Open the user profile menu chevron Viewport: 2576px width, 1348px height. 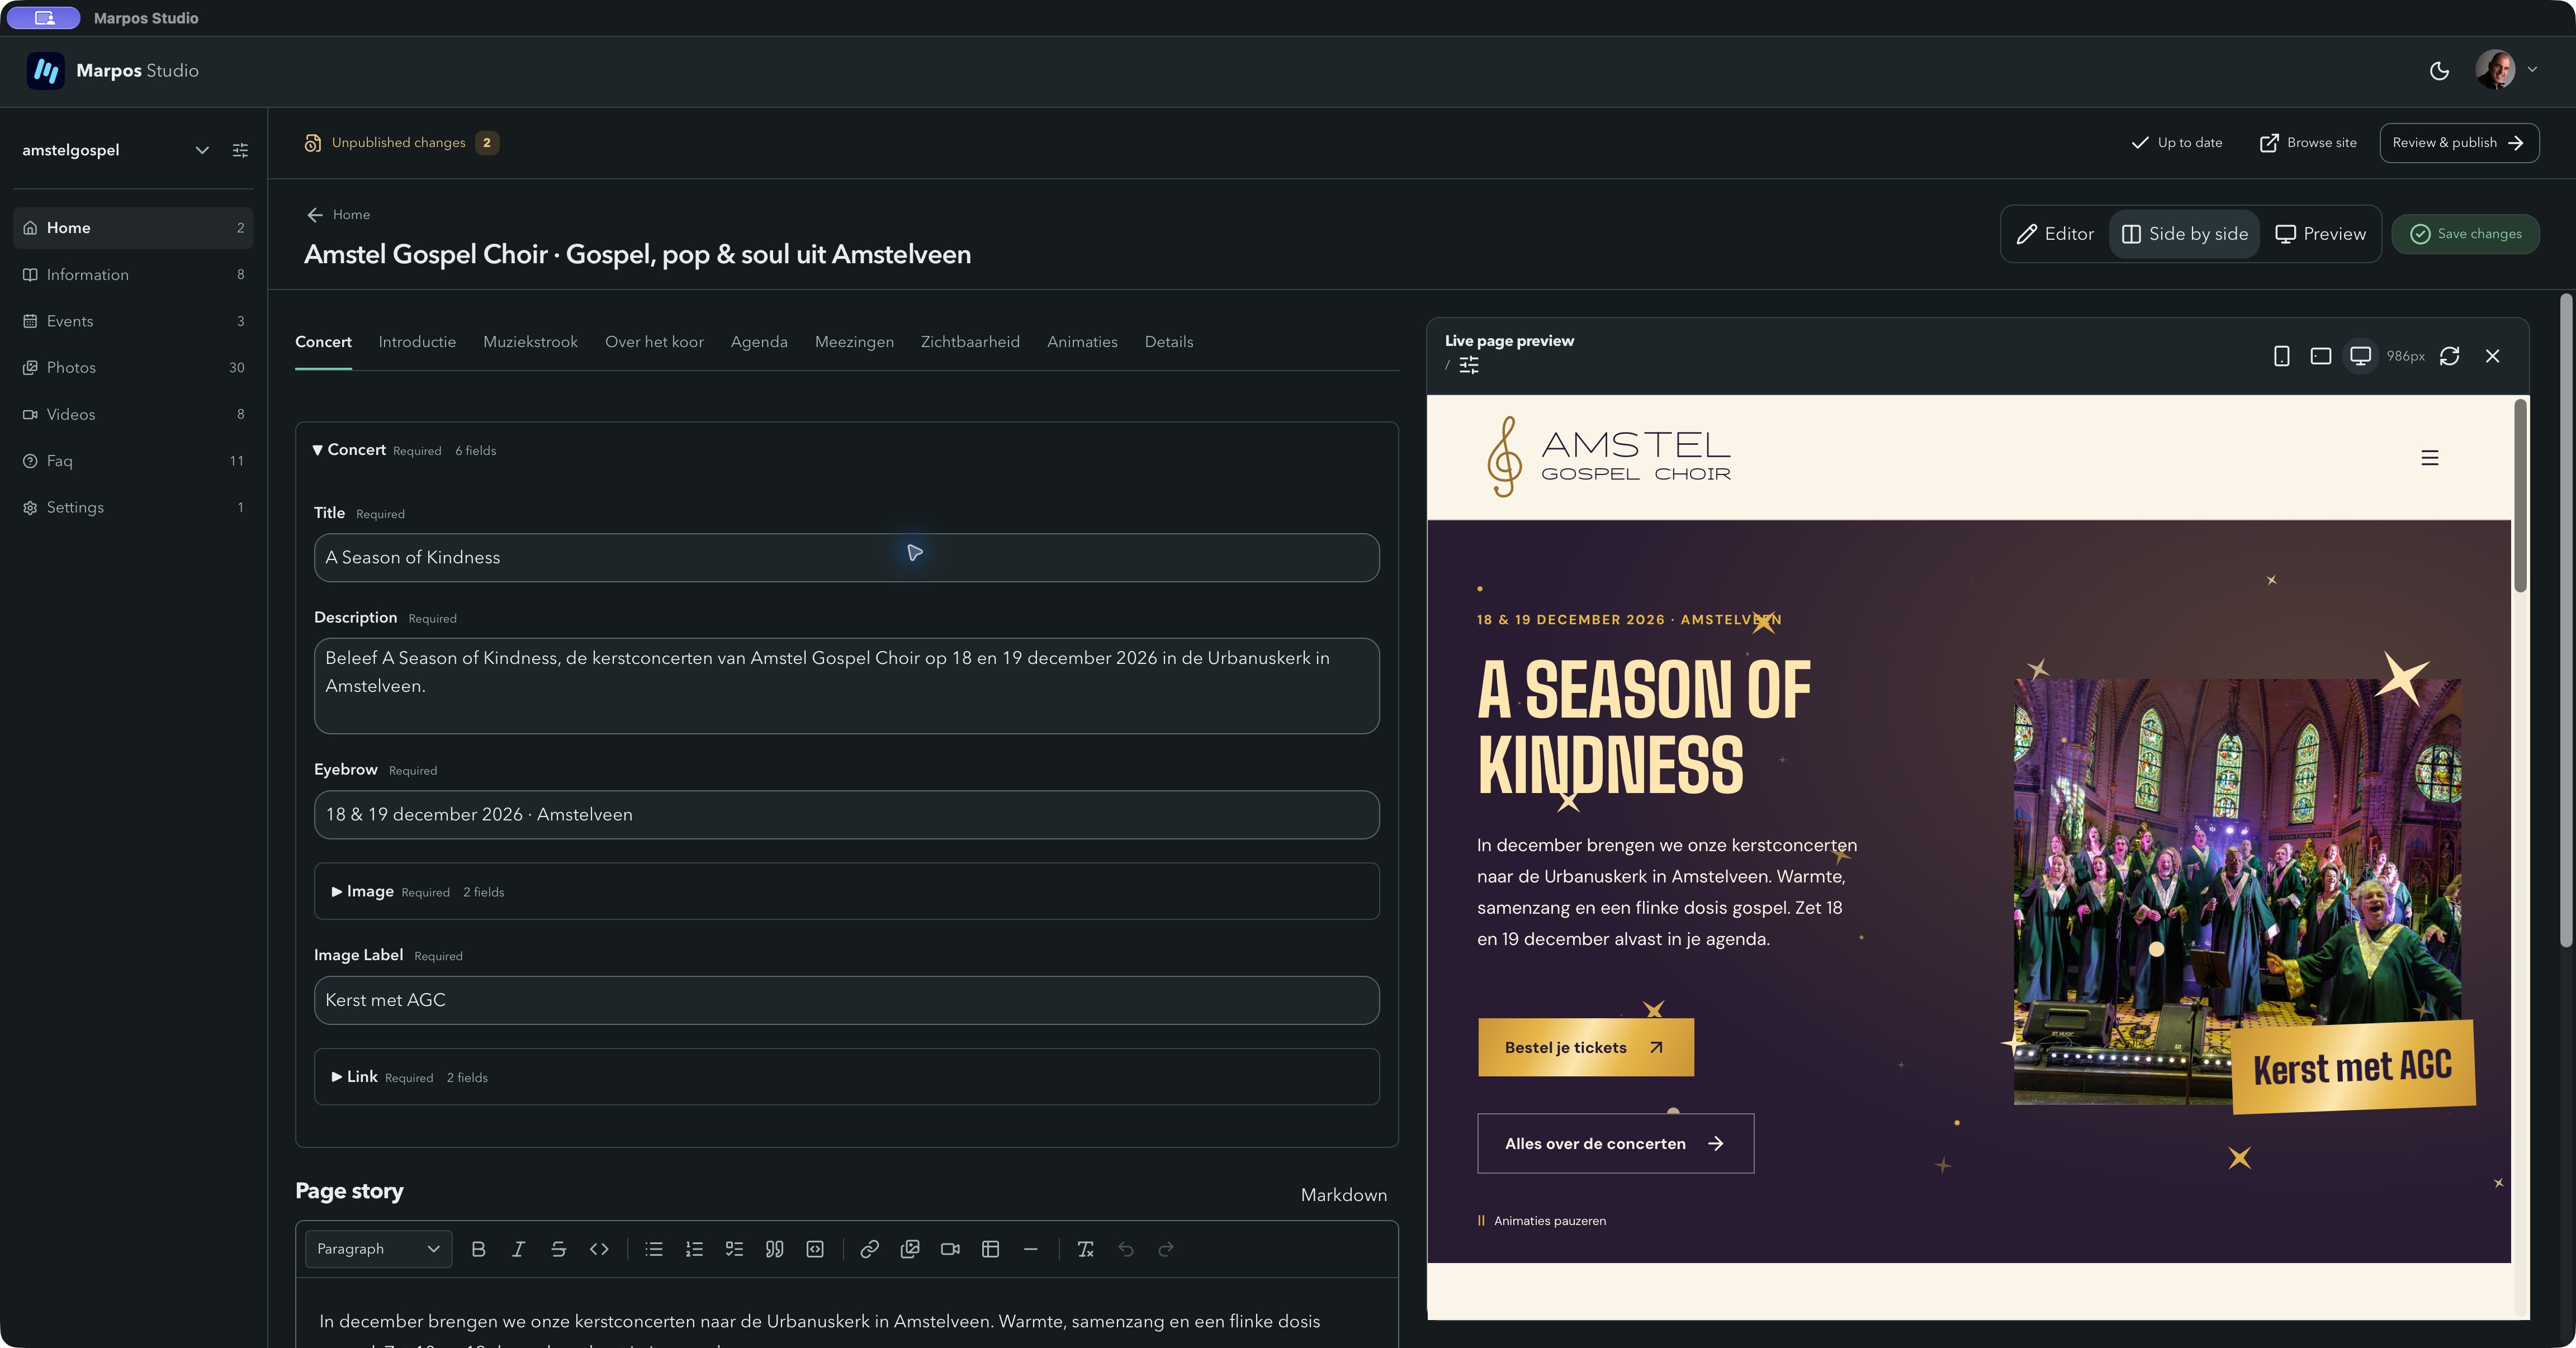tap(2532, 70)
